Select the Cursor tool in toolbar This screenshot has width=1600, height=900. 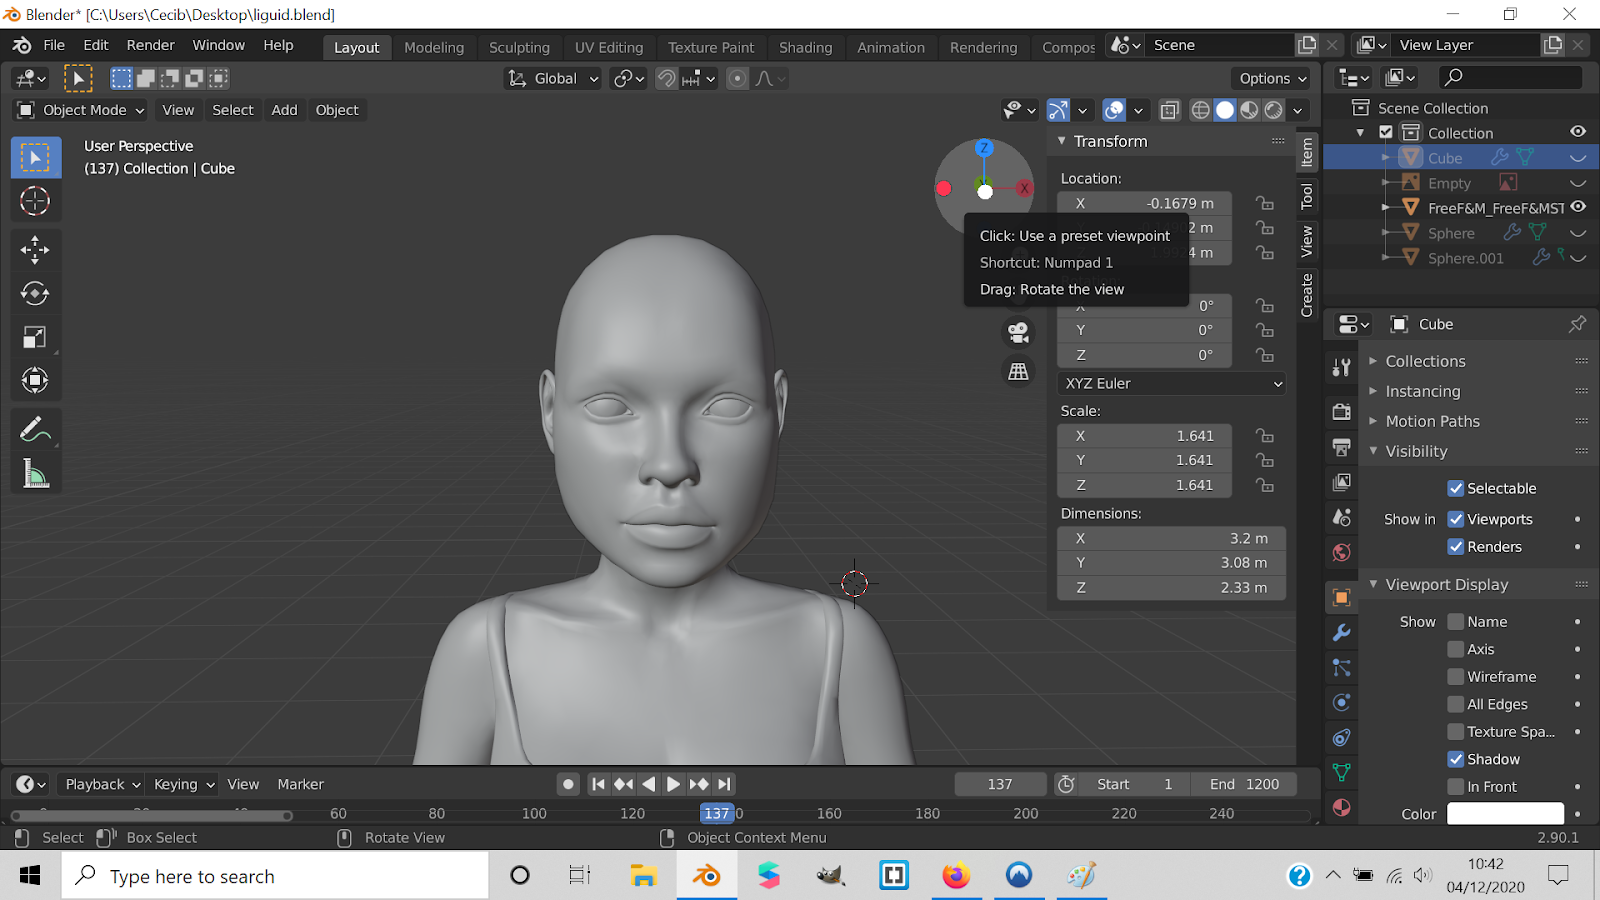pyautogui.click(x=35, y=201)
